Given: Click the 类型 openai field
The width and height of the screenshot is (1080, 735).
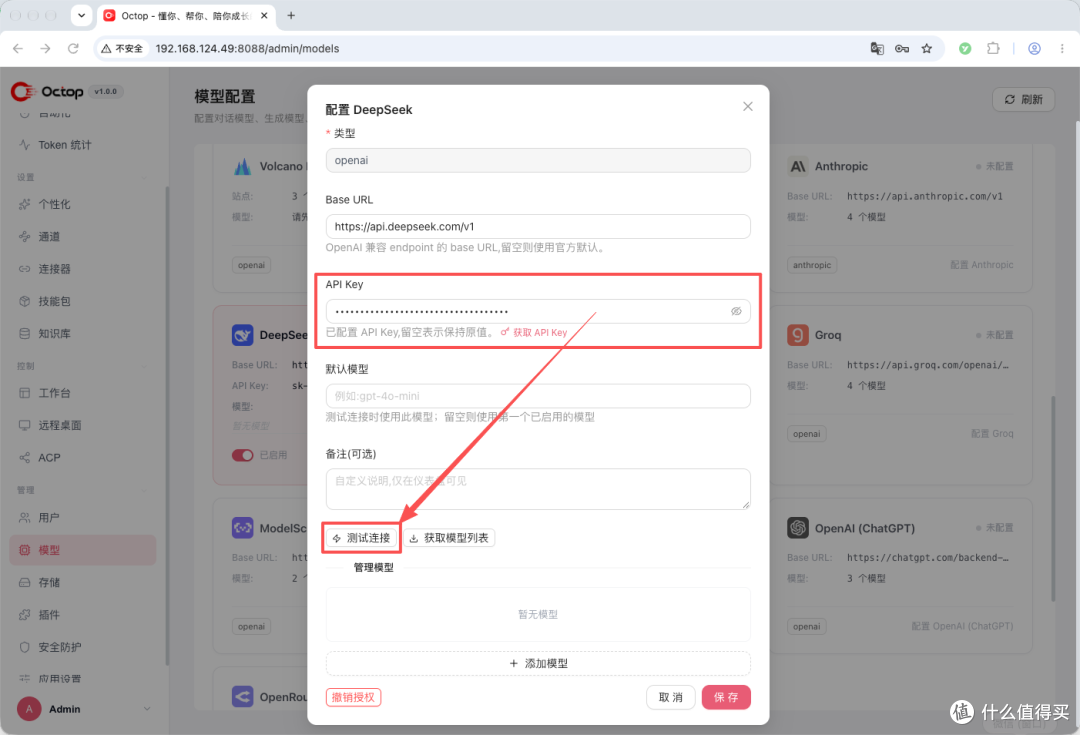Looking at the screenshot, I should pyautogui.click(x=538, y=161).
